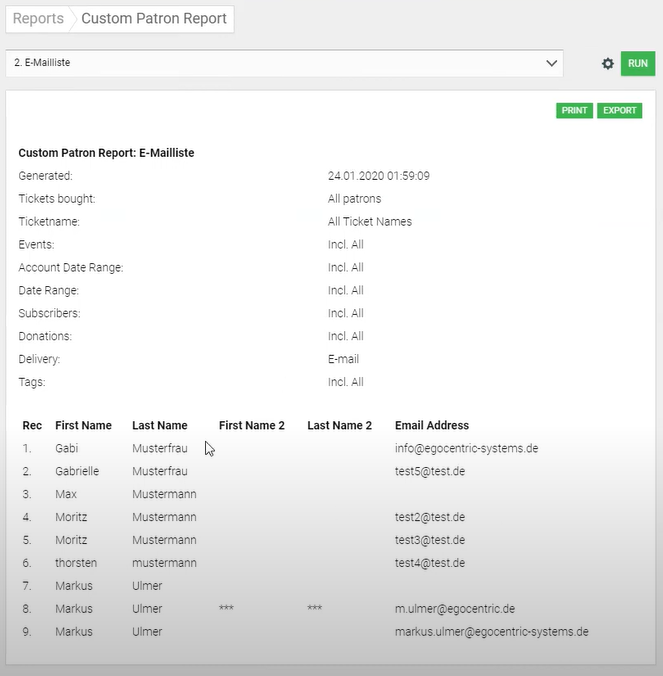Click the Rec column header
Screen dimensions: 663x676
(x=32, y=425)
